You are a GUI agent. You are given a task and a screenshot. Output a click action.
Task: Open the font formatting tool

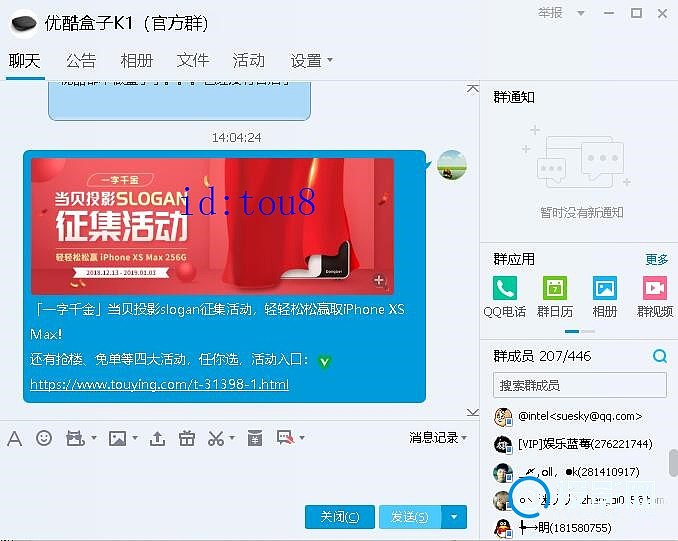tap(14, 439)
